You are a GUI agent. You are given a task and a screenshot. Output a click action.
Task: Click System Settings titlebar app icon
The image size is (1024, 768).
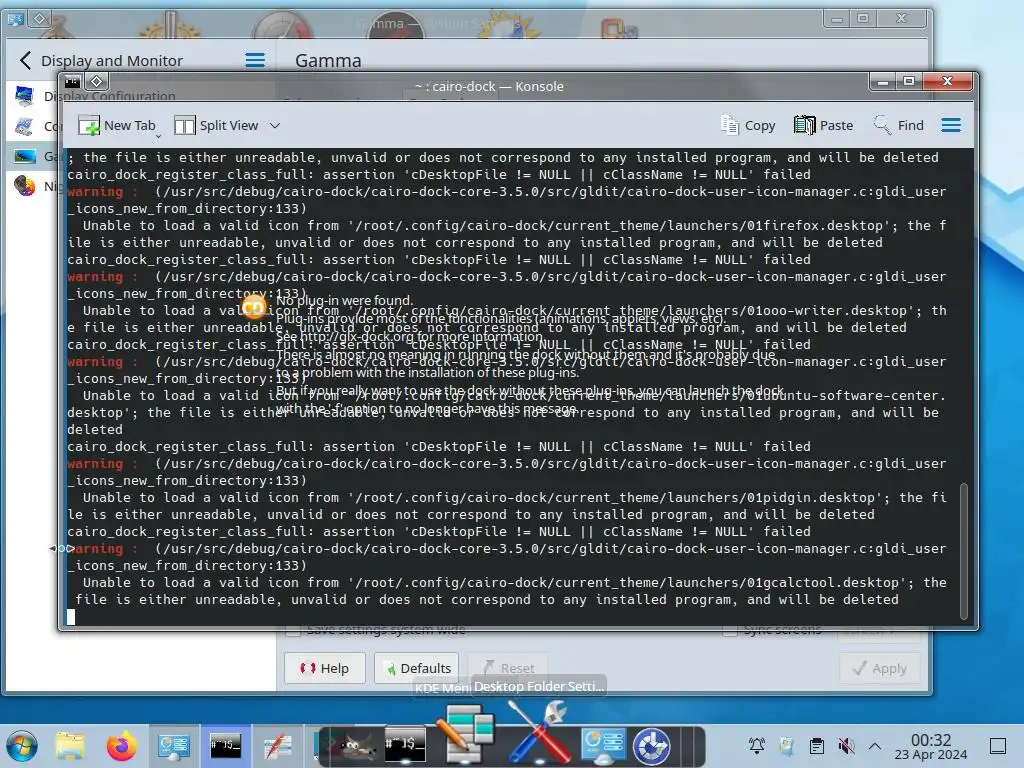click(x=16, y=19)
